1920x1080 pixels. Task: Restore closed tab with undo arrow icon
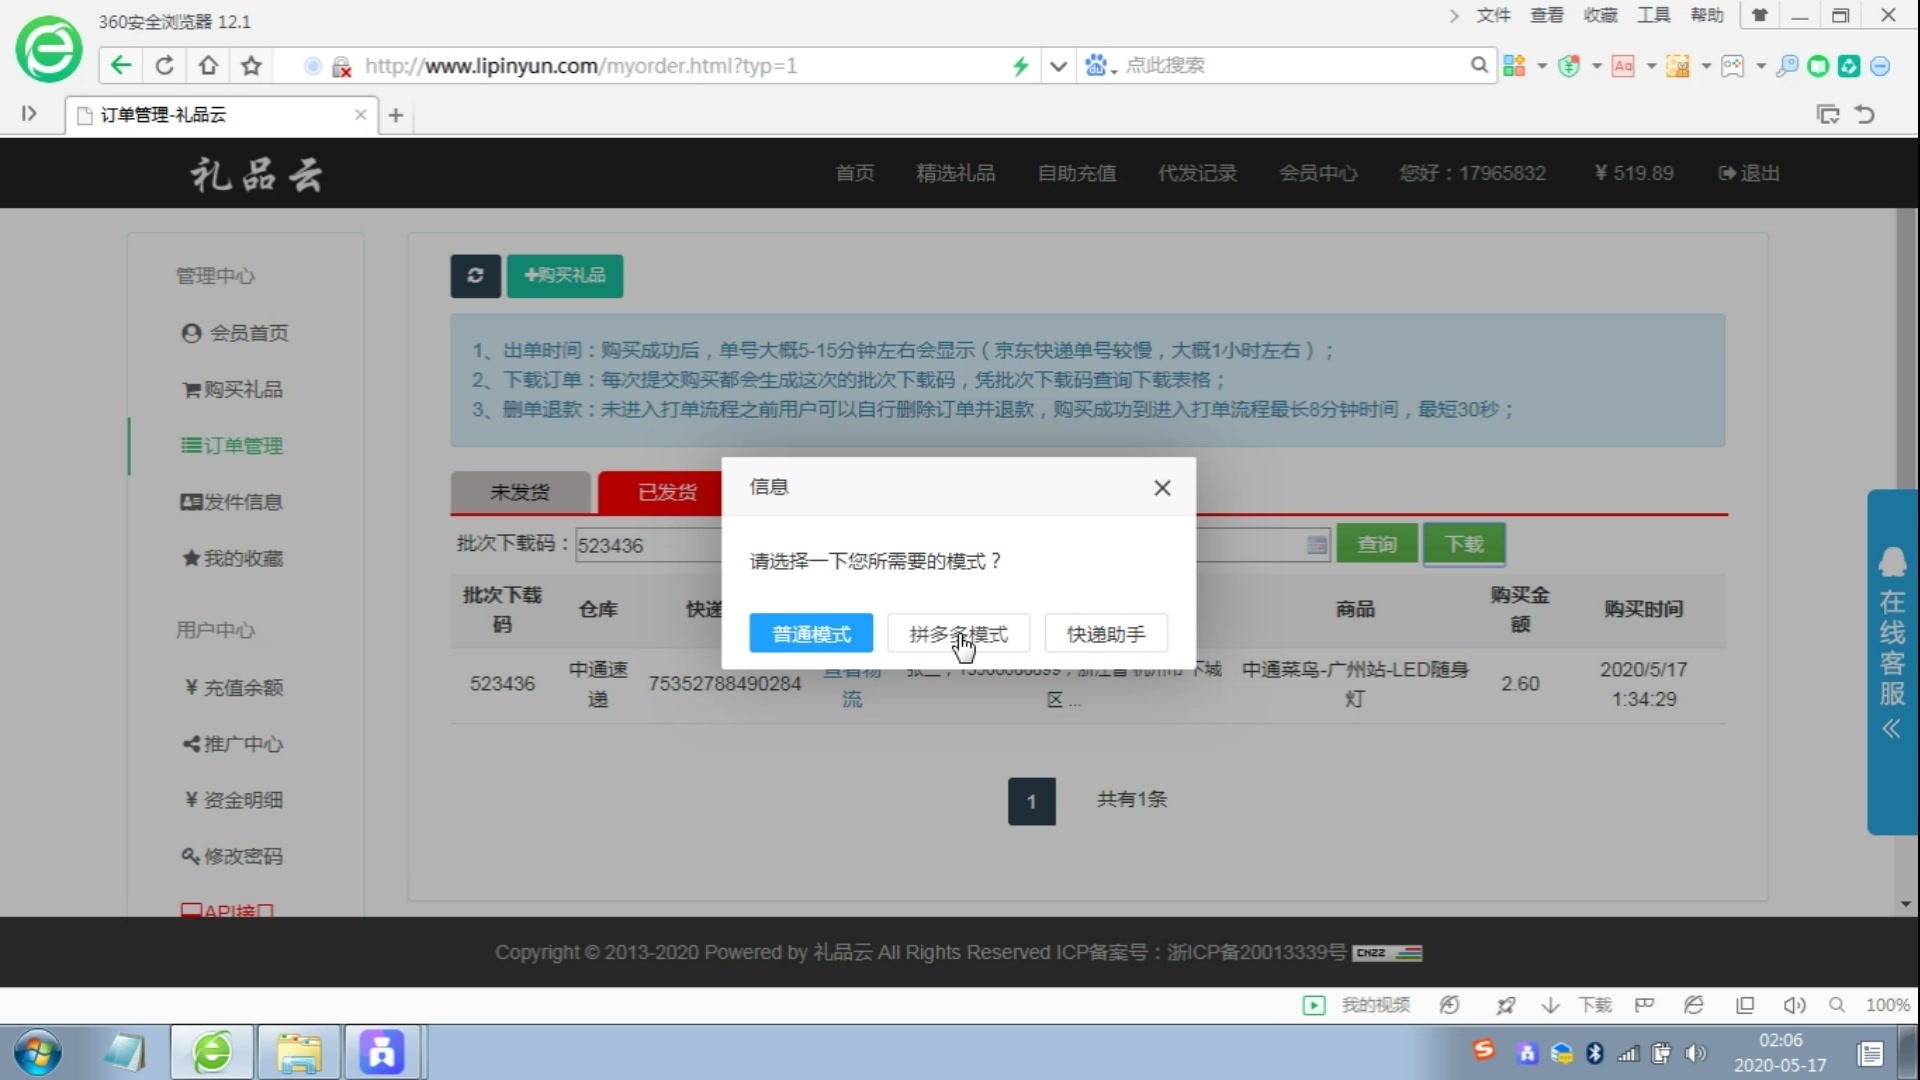point(1865,114)
